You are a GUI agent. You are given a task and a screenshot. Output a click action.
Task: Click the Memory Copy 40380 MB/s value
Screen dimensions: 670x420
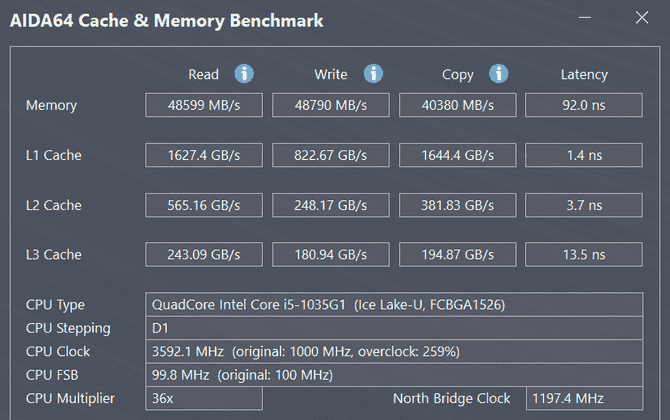458,105
